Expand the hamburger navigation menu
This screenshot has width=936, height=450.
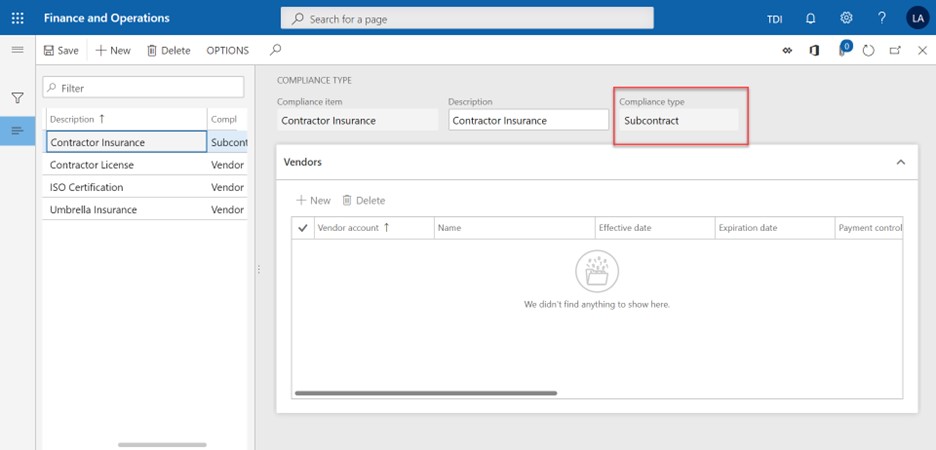[x=17, y=50]
